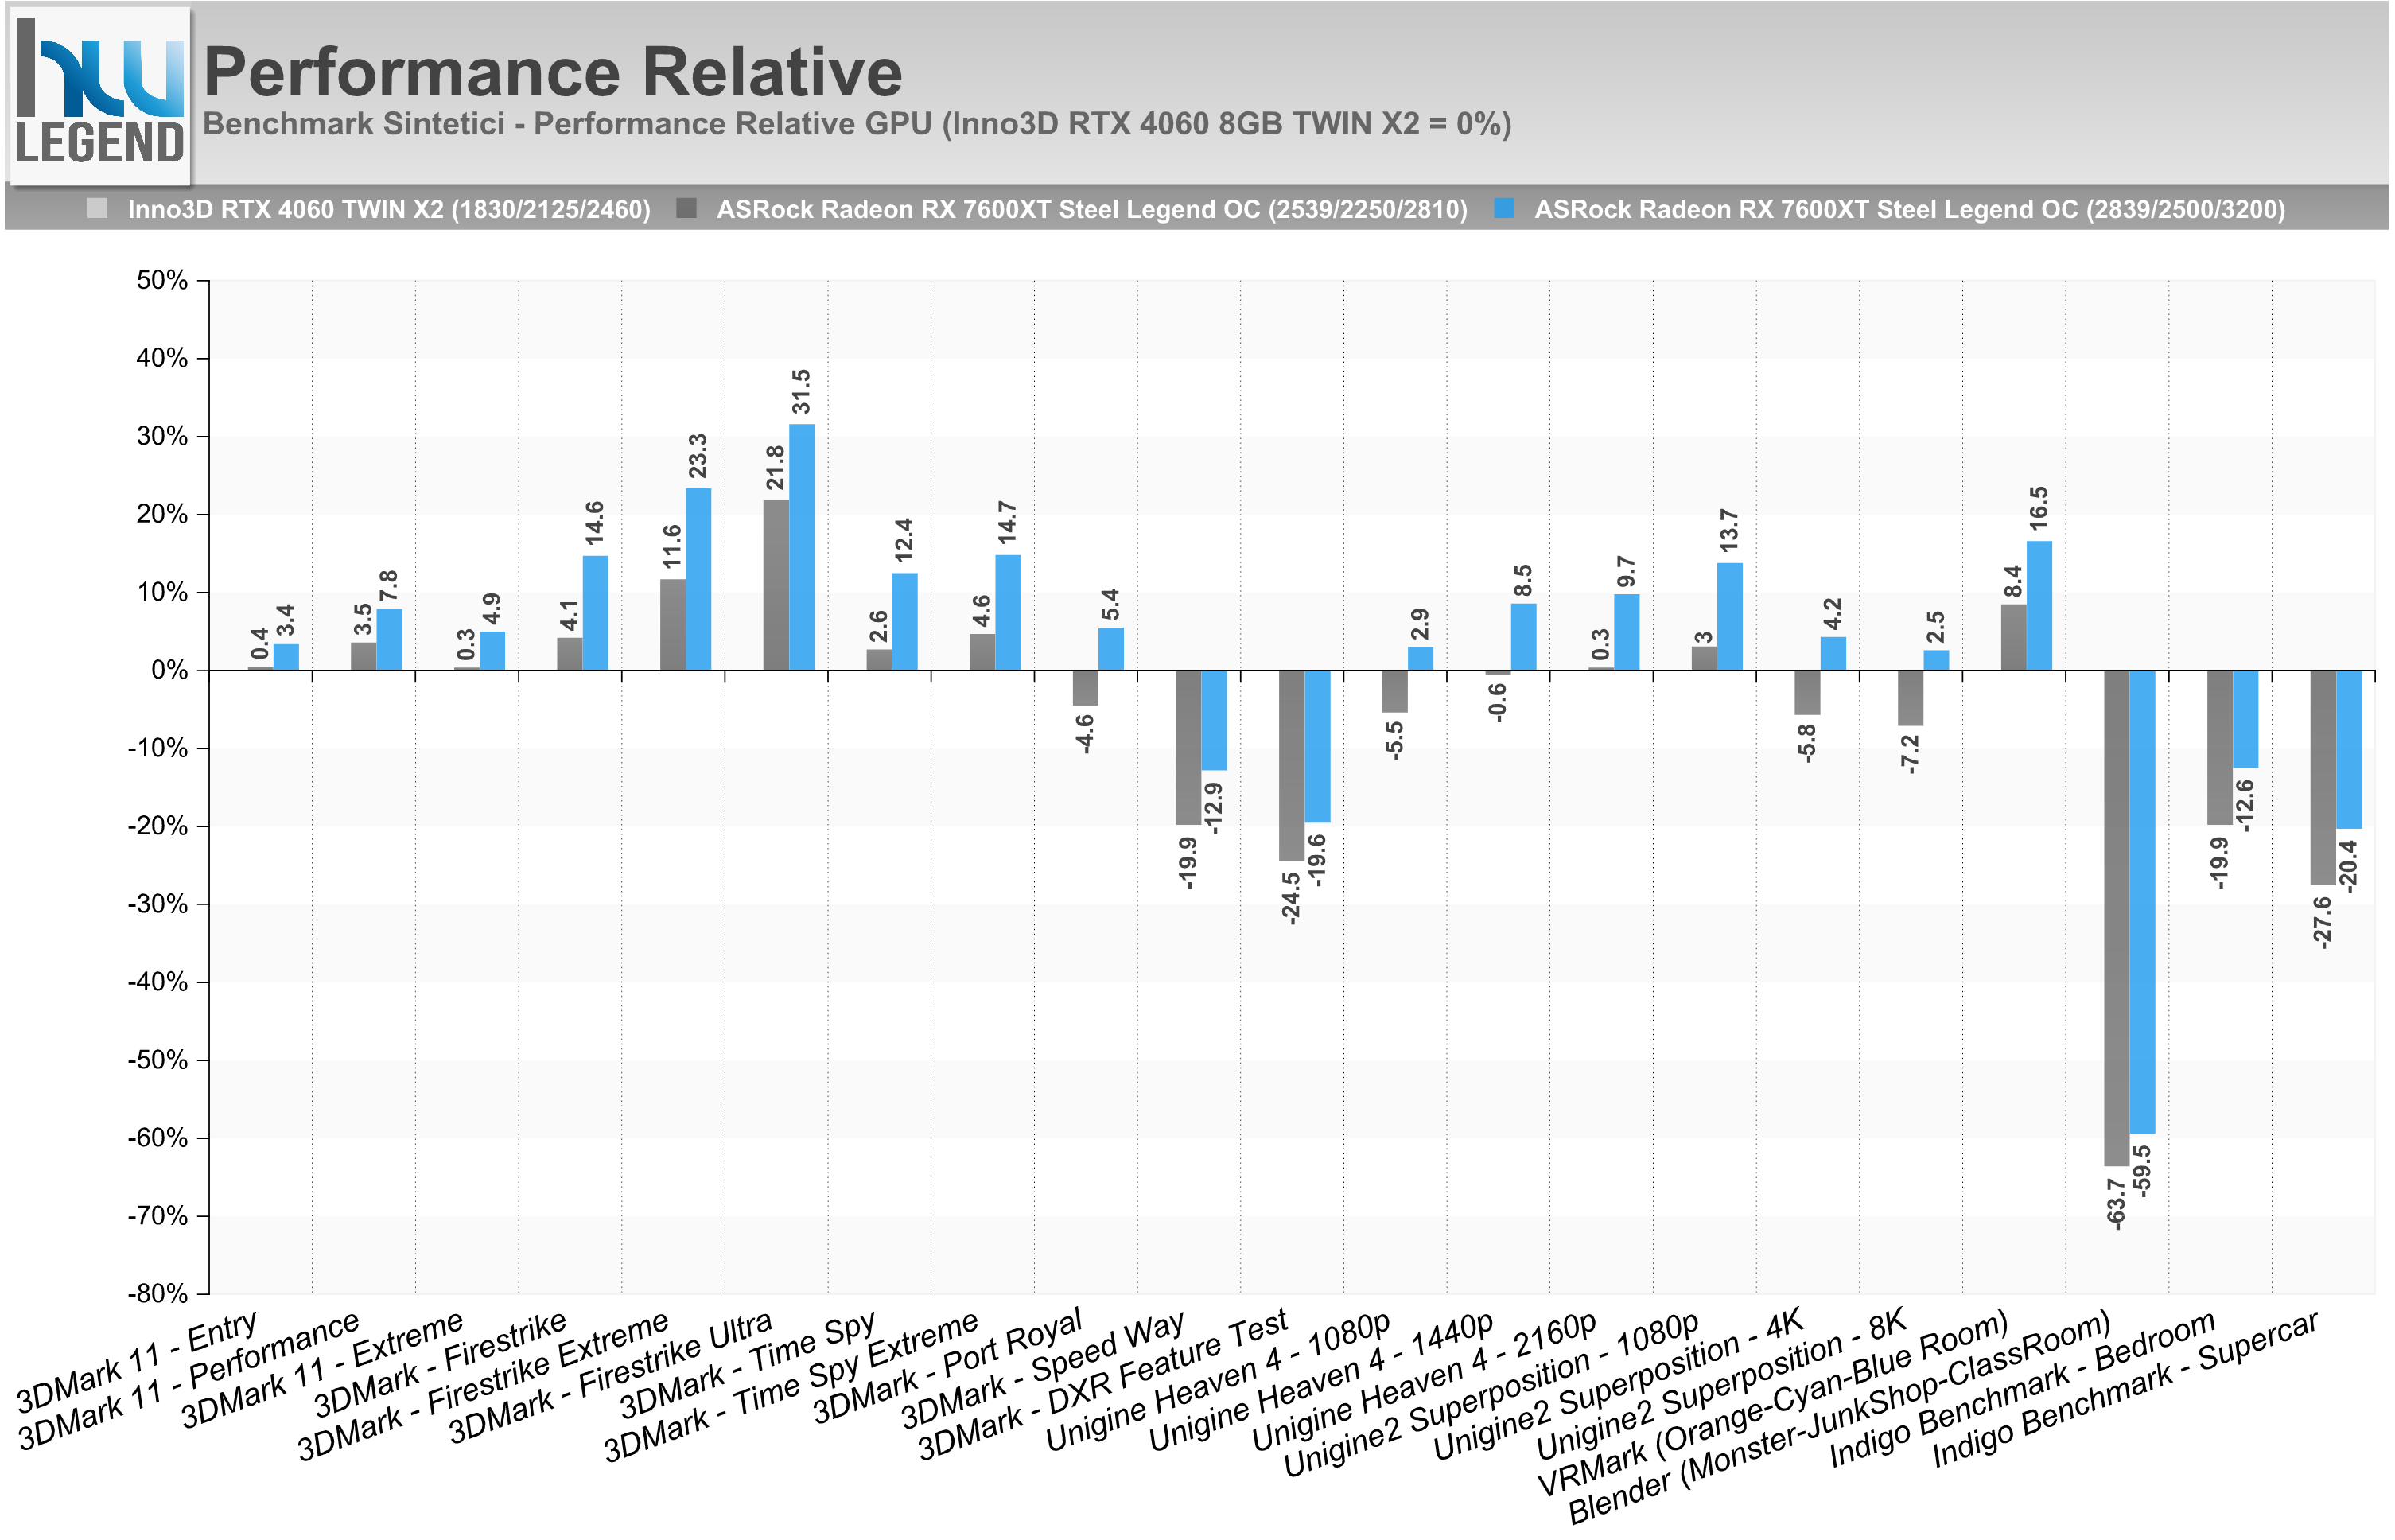Click the 30% y-axis label
This screenshot has width=2395, height=1540.
click(162, 436)
